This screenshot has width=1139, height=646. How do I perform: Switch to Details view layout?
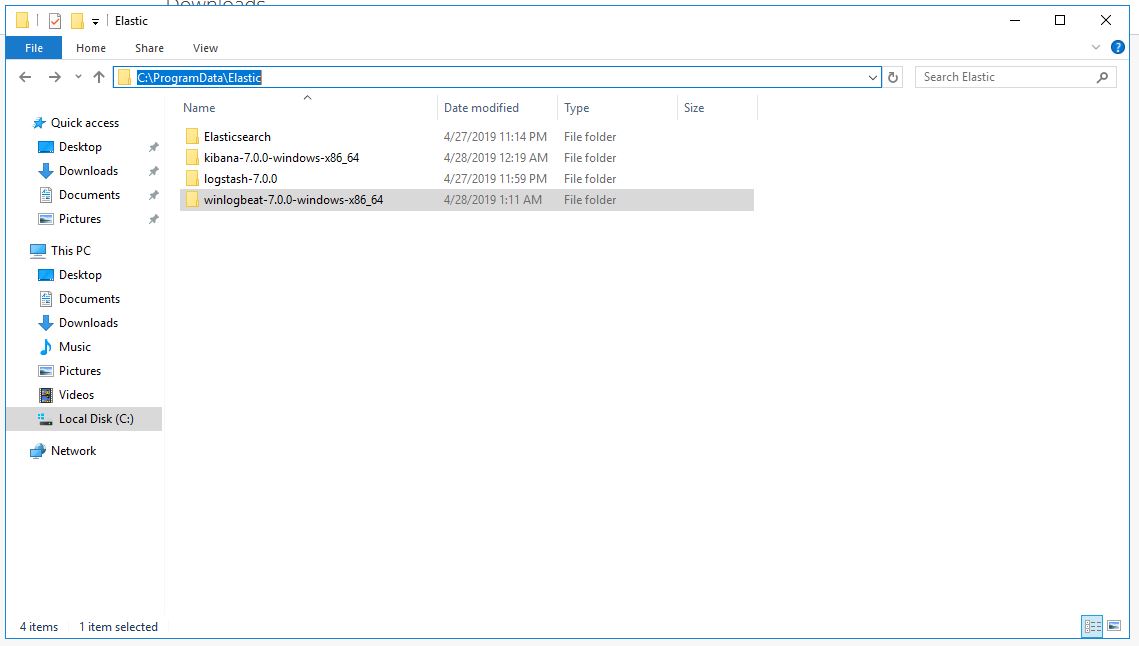coord(1093,626)
